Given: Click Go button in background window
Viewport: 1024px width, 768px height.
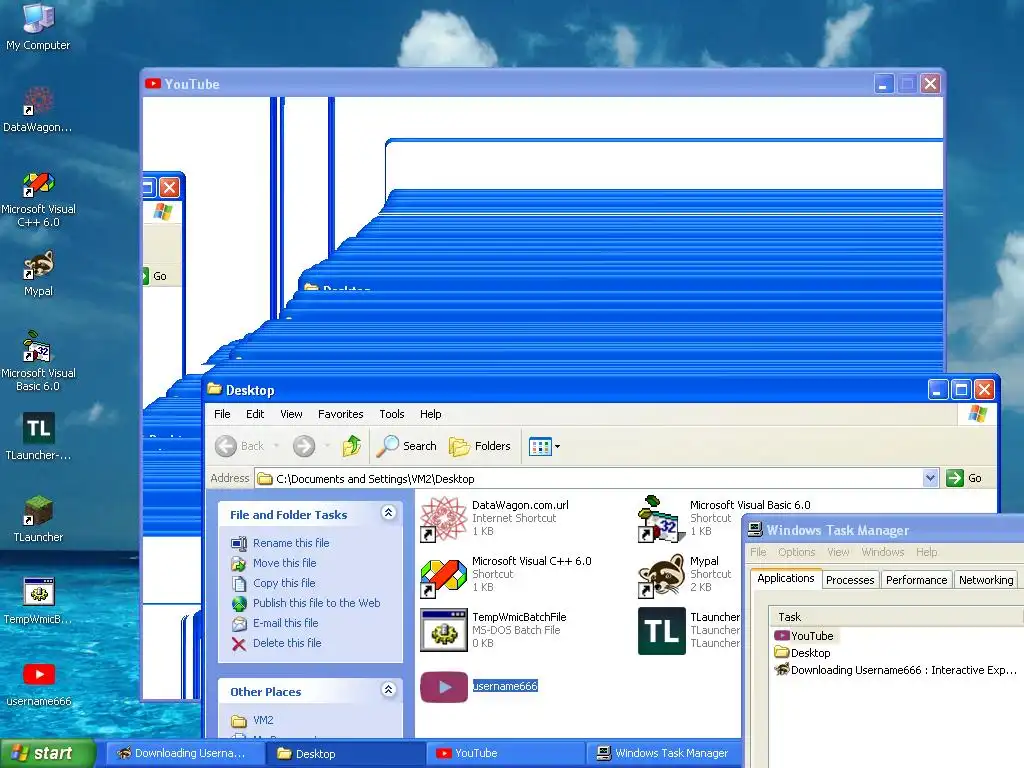Looking at the screenshot, I should click(155, 276).
